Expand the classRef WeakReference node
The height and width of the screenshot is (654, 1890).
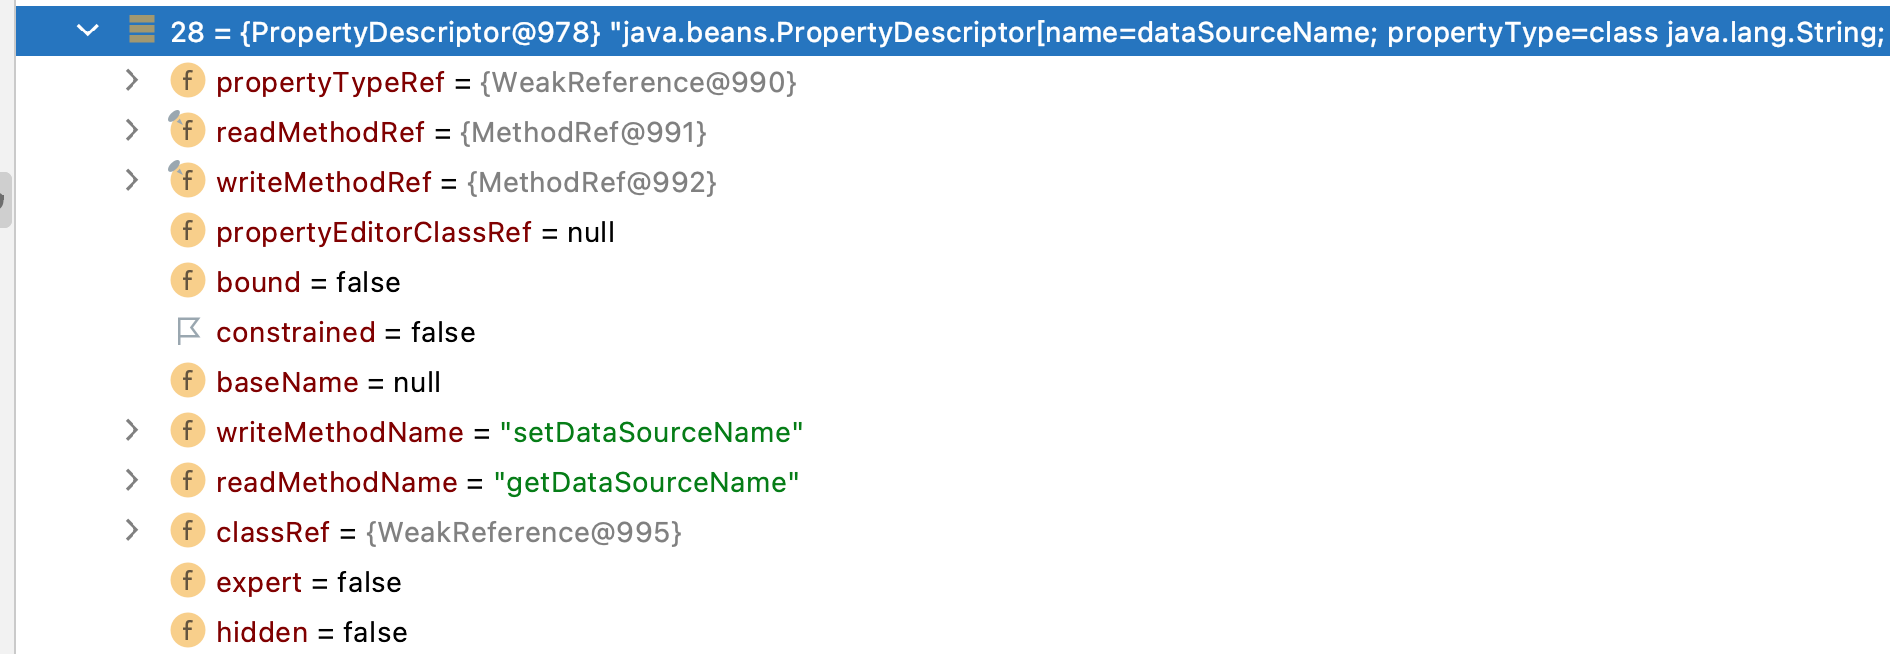click(131, 530)
